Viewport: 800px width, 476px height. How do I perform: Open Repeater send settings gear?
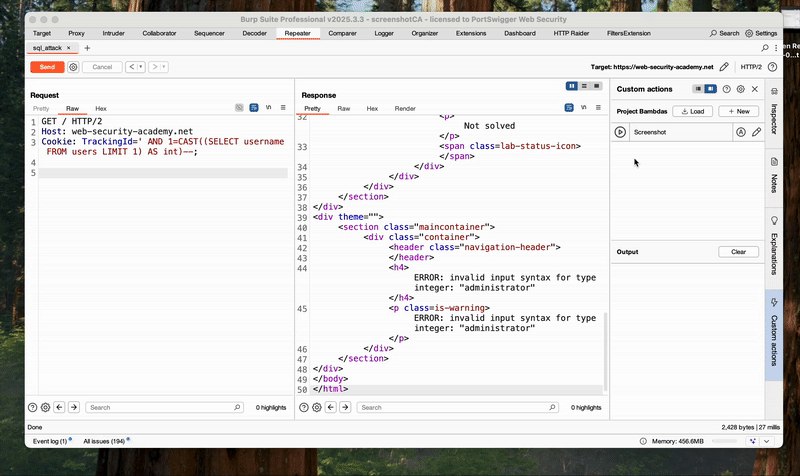(x=73, y=67)
